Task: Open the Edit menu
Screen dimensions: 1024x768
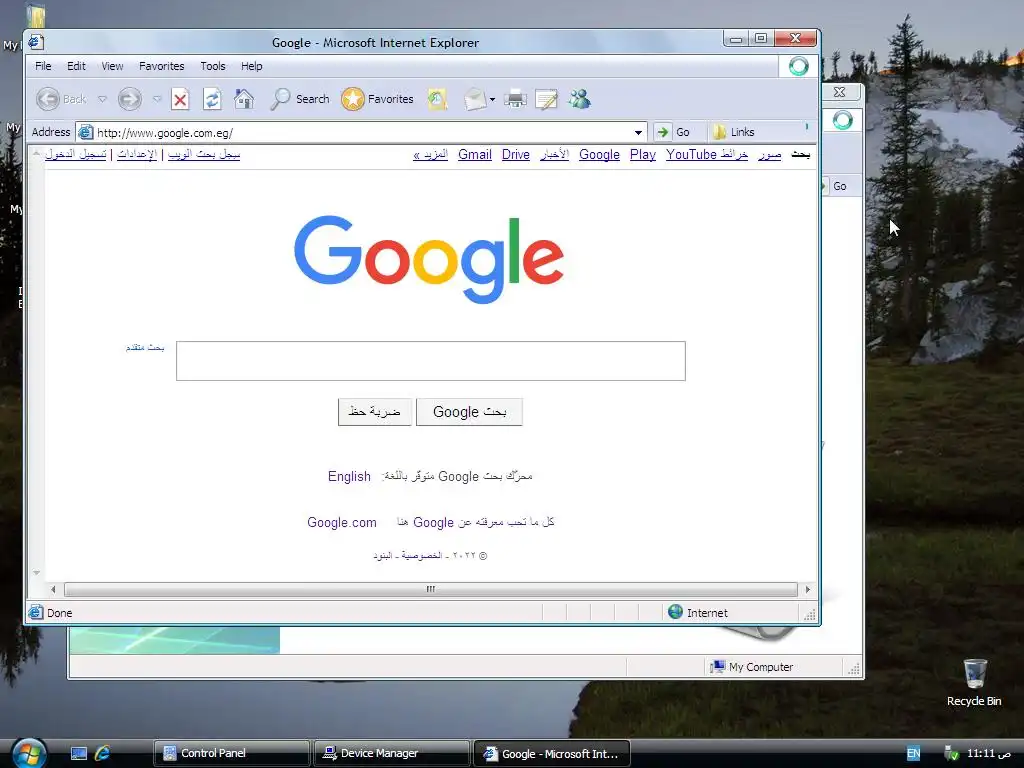Action: (76, 66)
